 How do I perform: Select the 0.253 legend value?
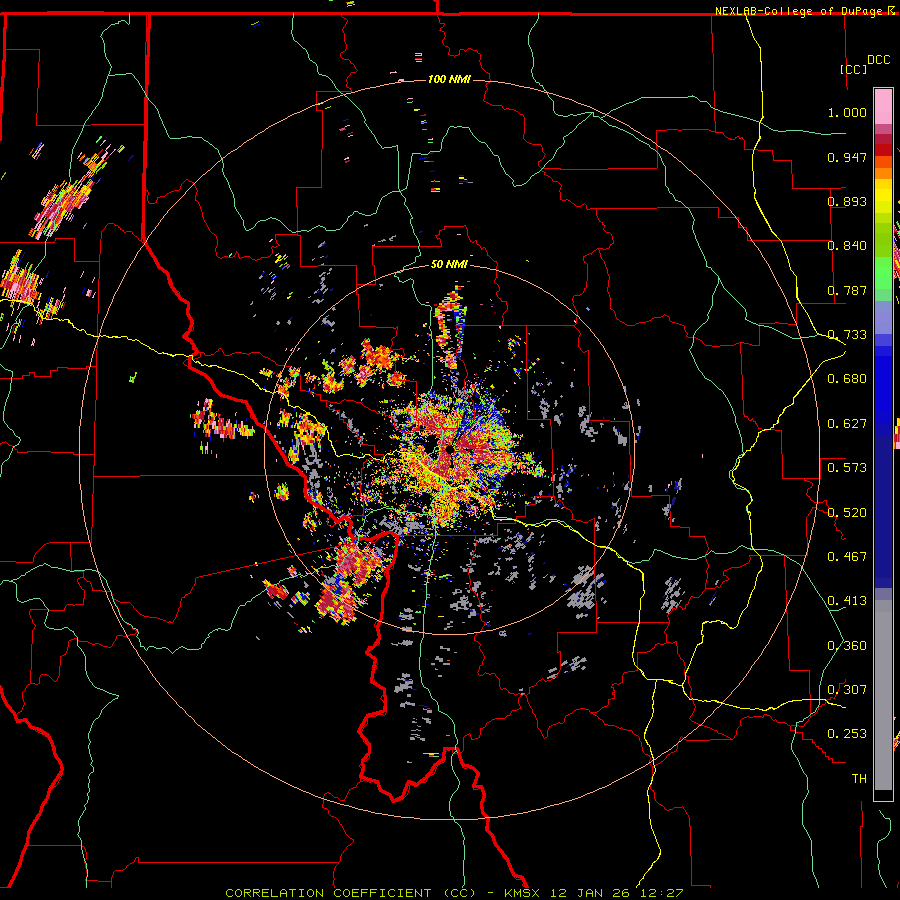(847, 734)
